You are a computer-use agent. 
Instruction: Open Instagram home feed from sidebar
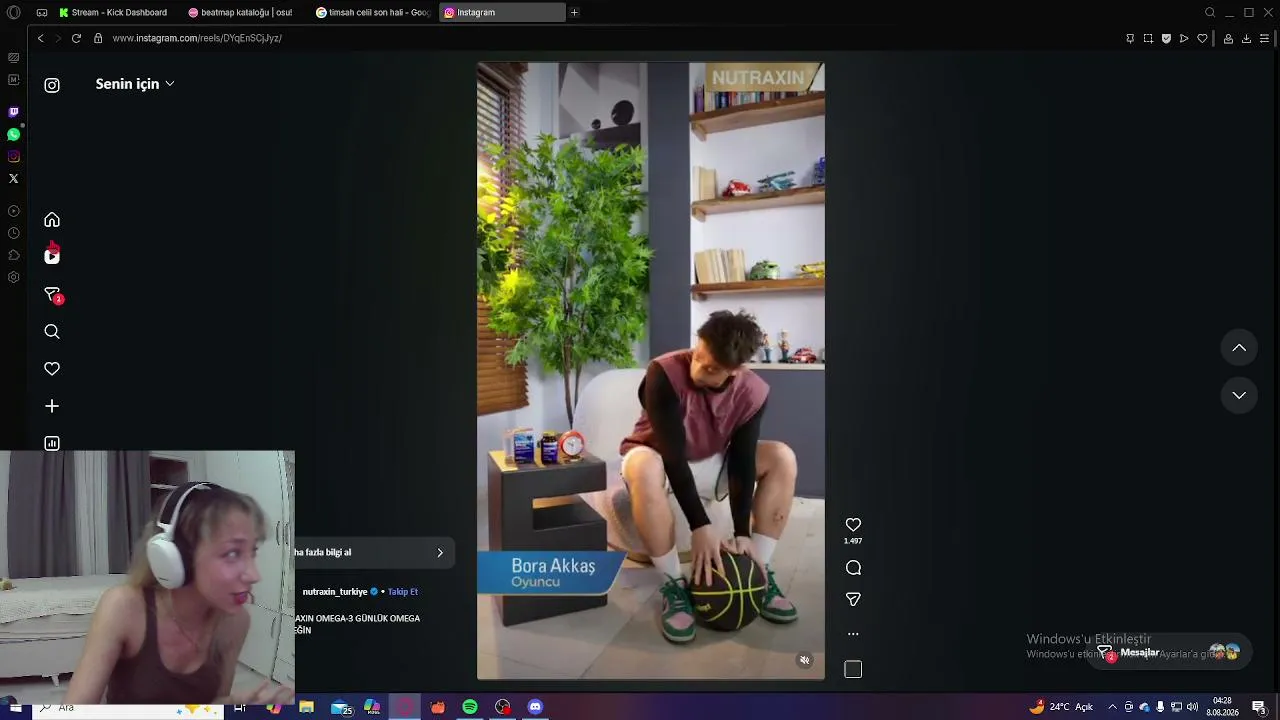coord(52,220)
